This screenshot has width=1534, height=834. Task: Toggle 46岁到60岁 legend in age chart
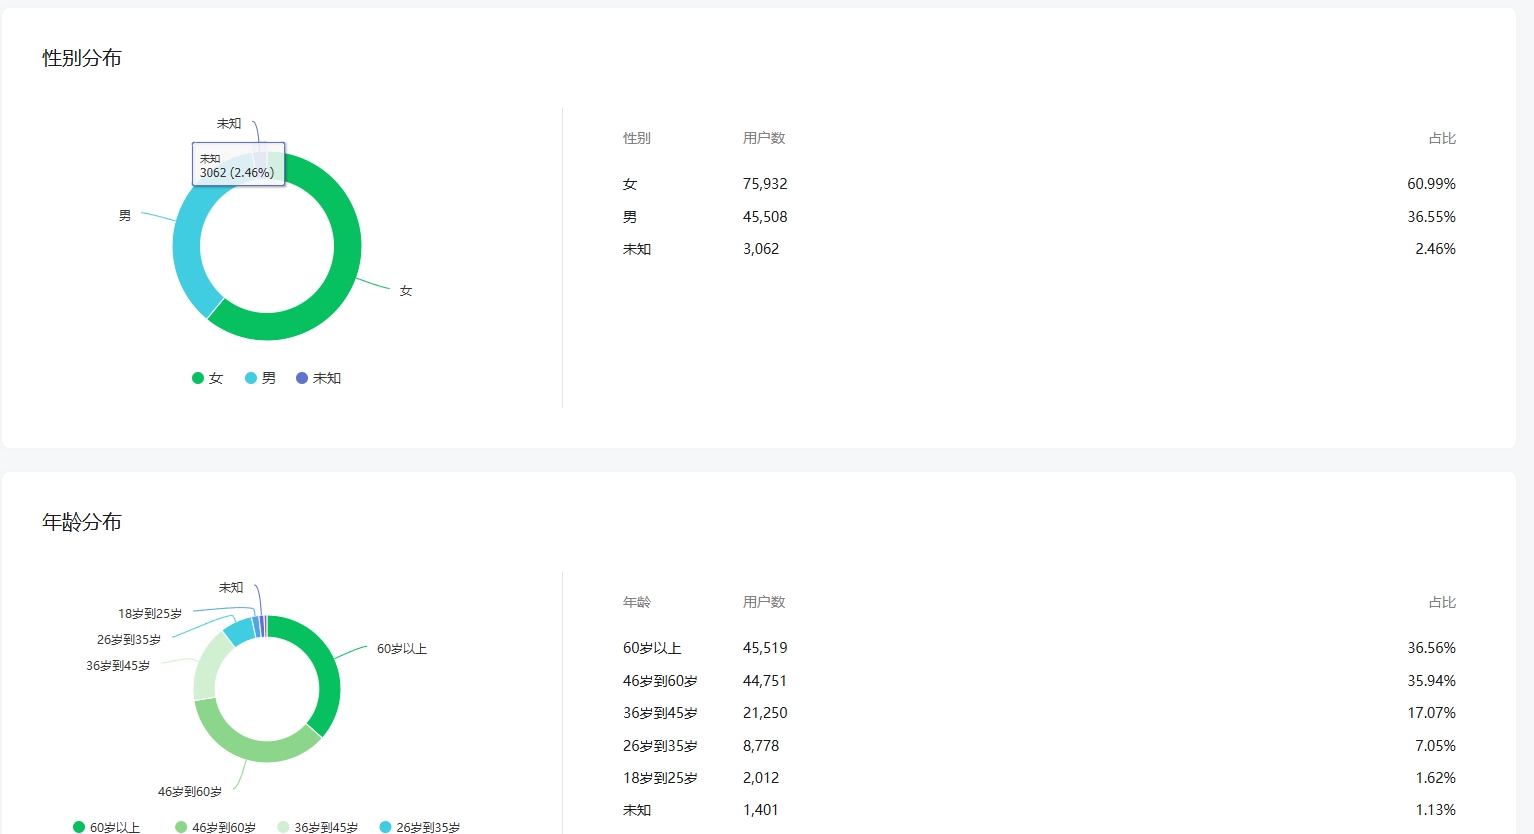click(215, 827)
